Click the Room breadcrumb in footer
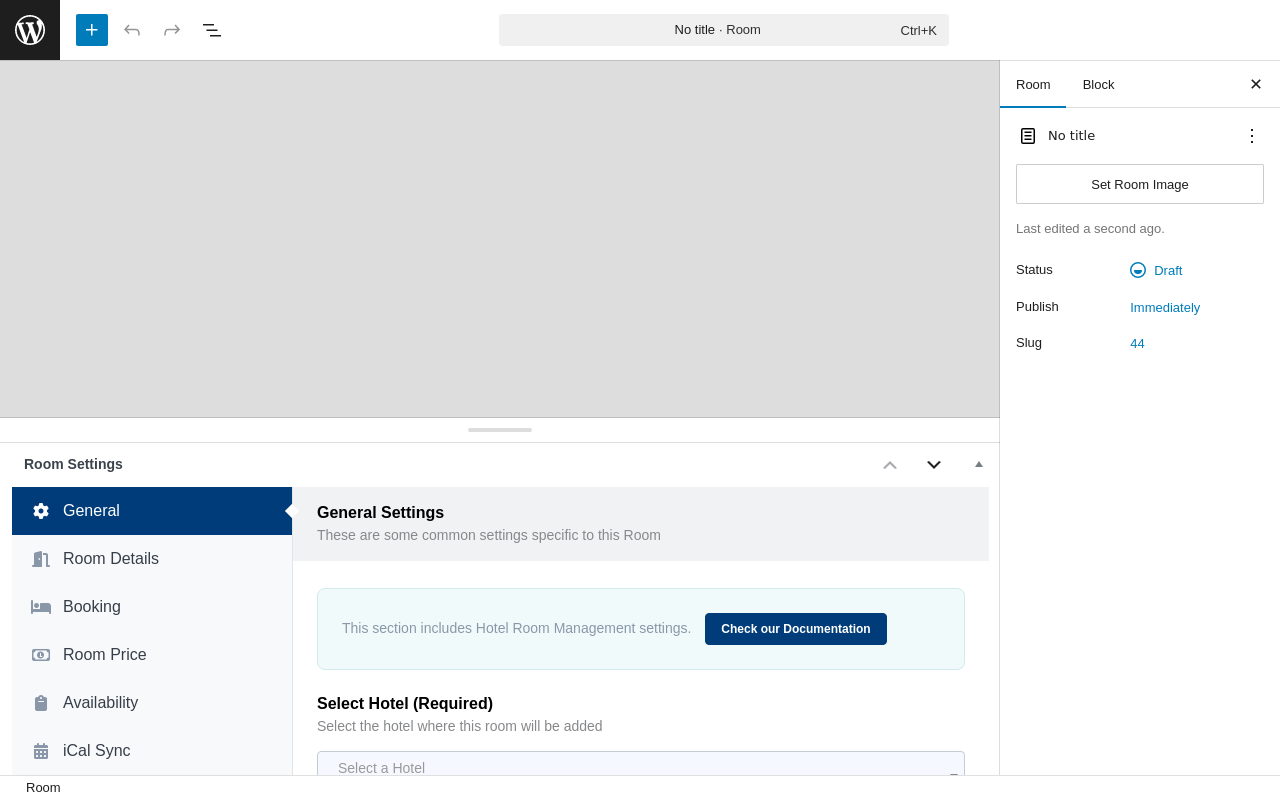The height and width of the screenshot is (800, 1280). click(x=43, y=788)
